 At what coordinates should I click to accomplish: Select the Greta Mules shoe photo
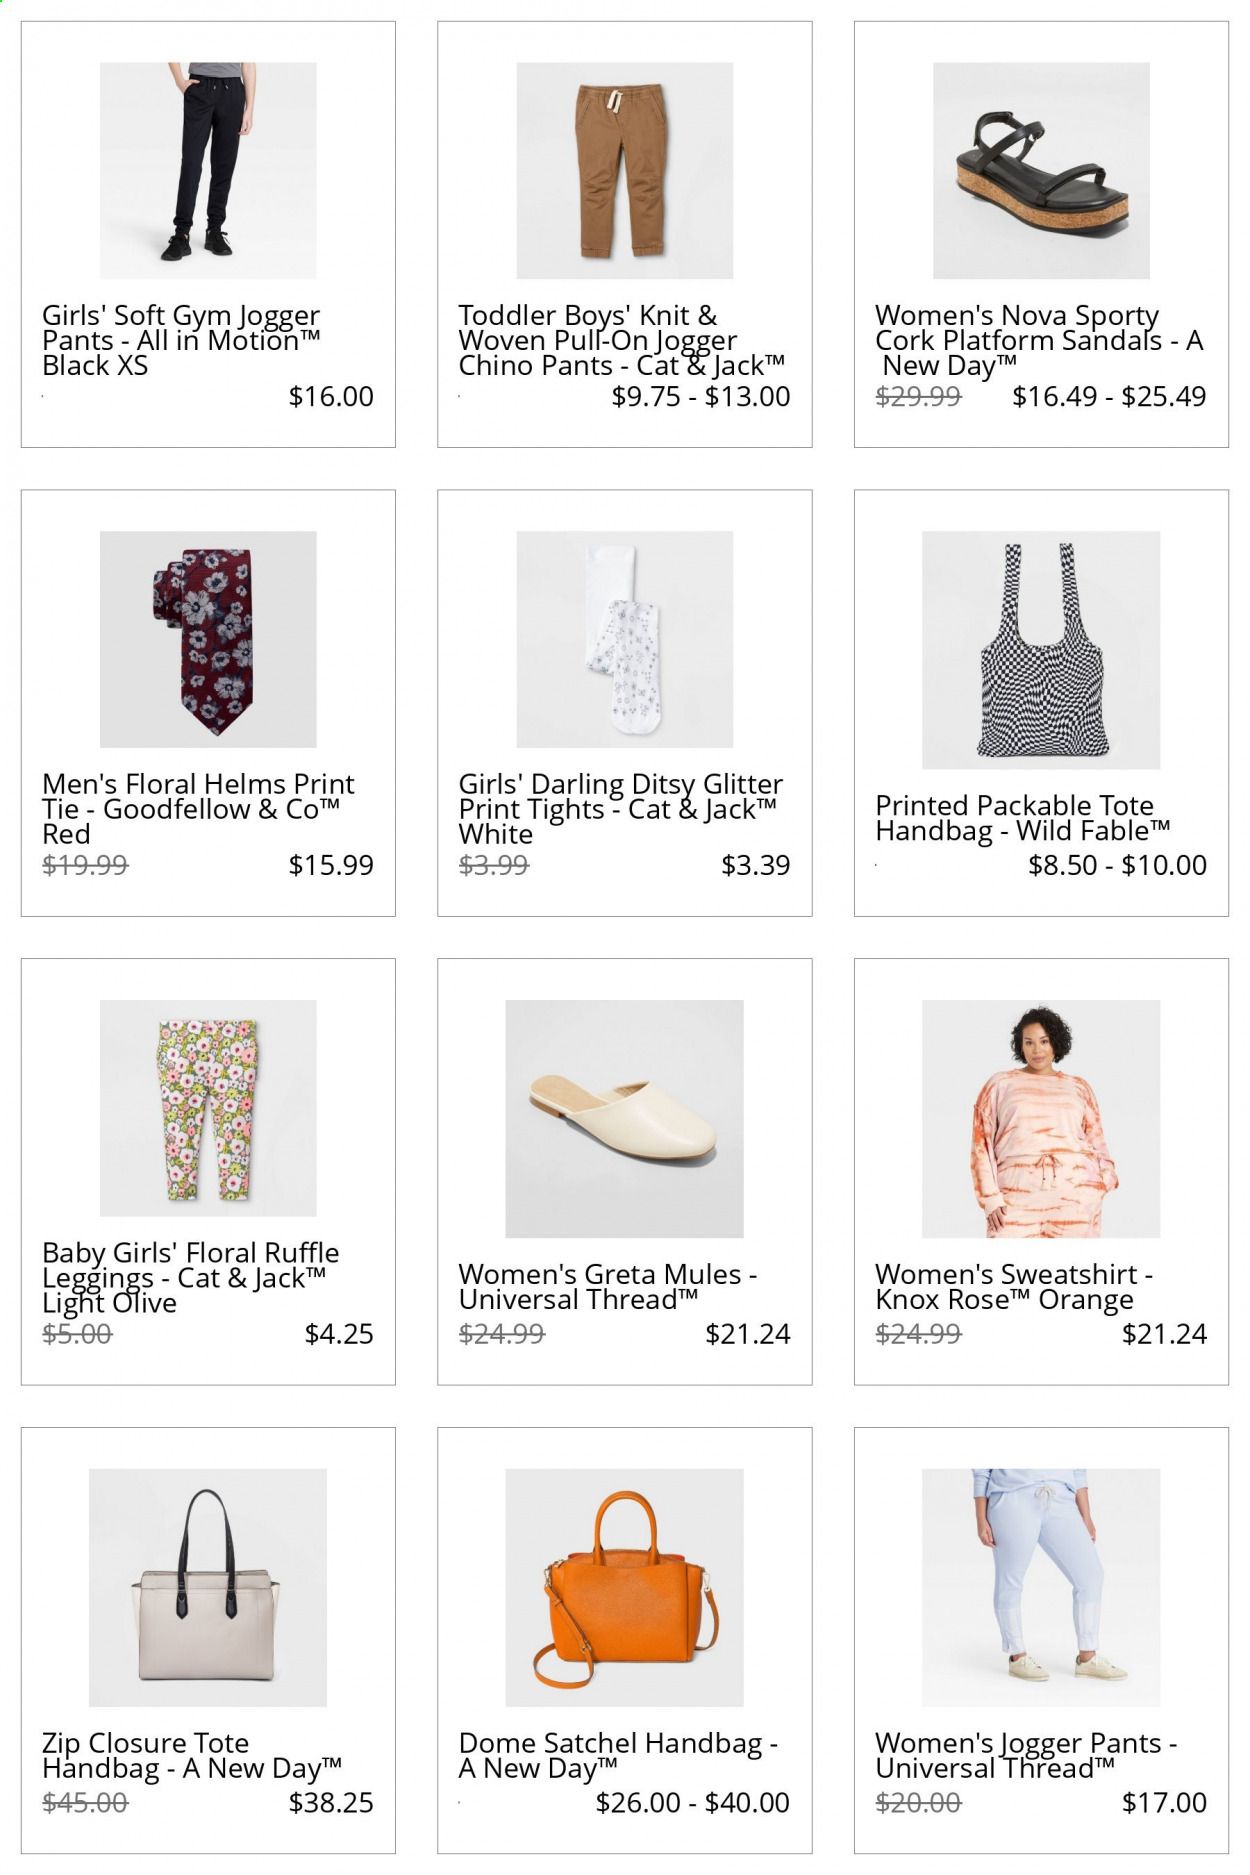tap(624, 1119)
